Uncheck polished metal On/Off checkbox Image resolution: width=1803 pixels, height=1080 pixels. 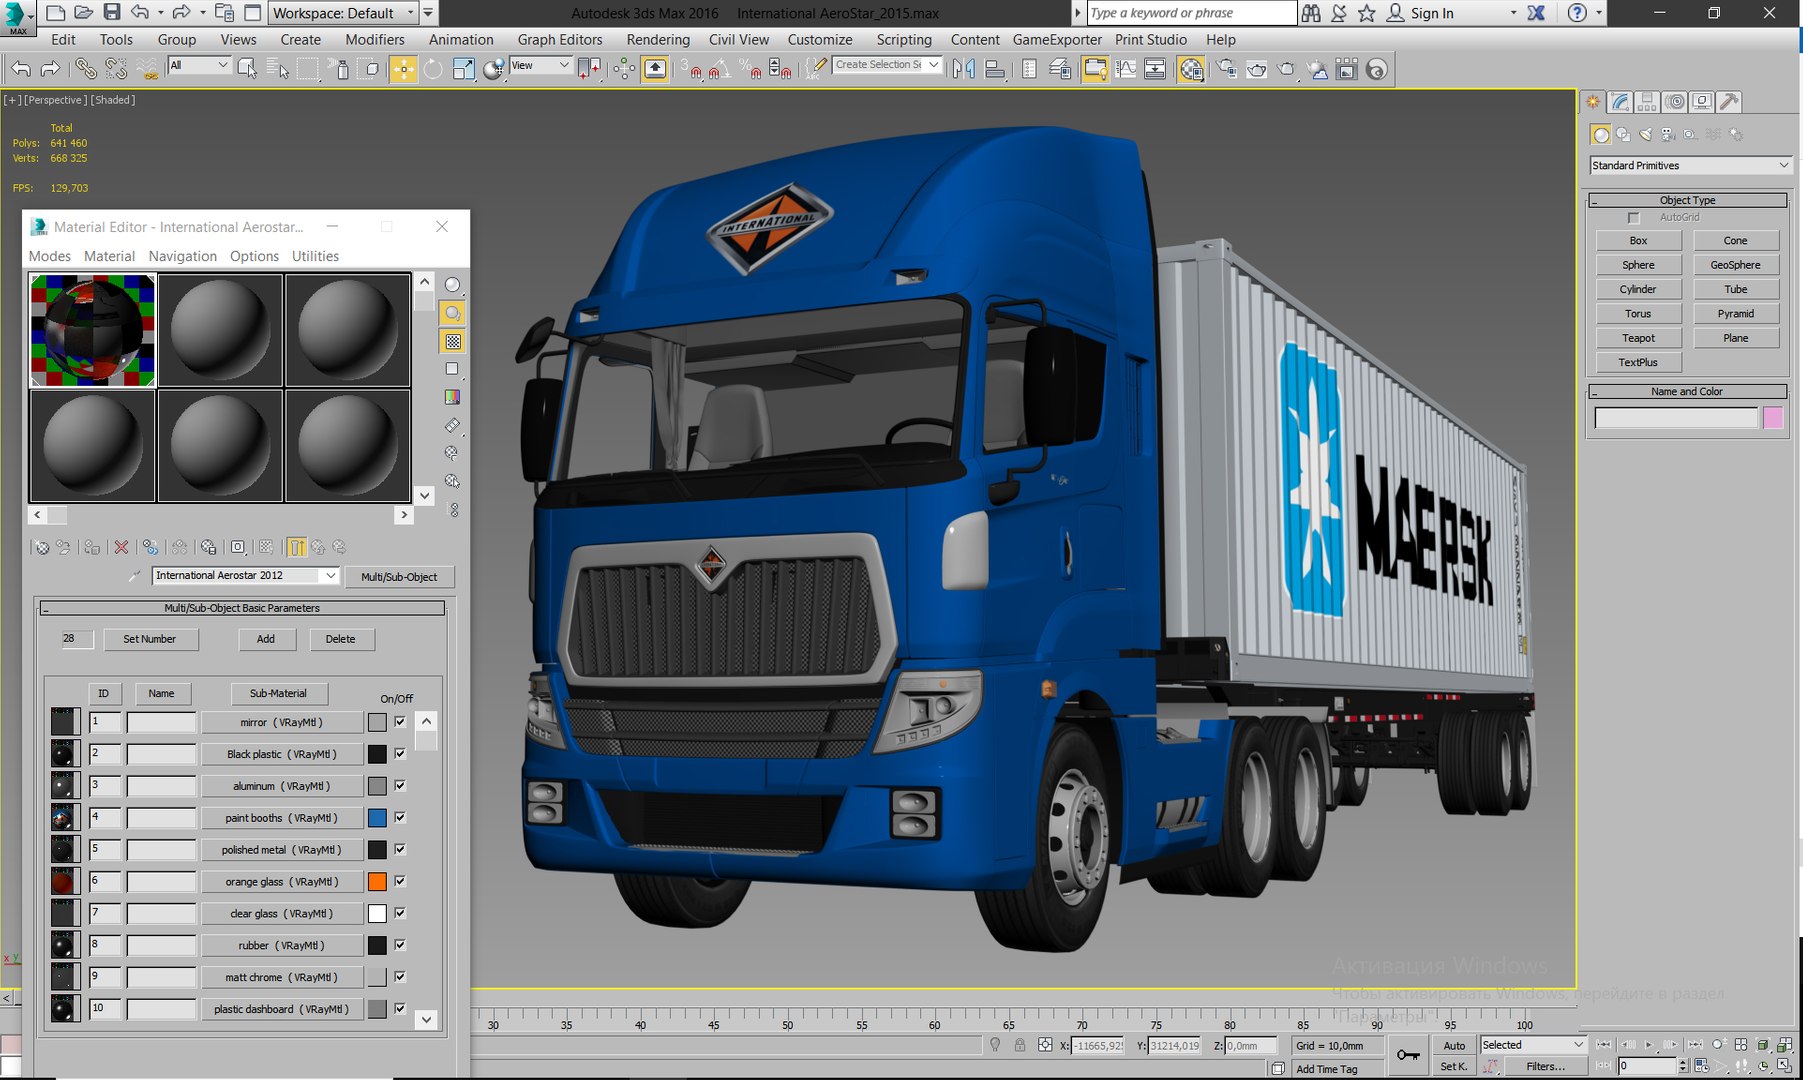pyautogui.click(x=400, y=849)
